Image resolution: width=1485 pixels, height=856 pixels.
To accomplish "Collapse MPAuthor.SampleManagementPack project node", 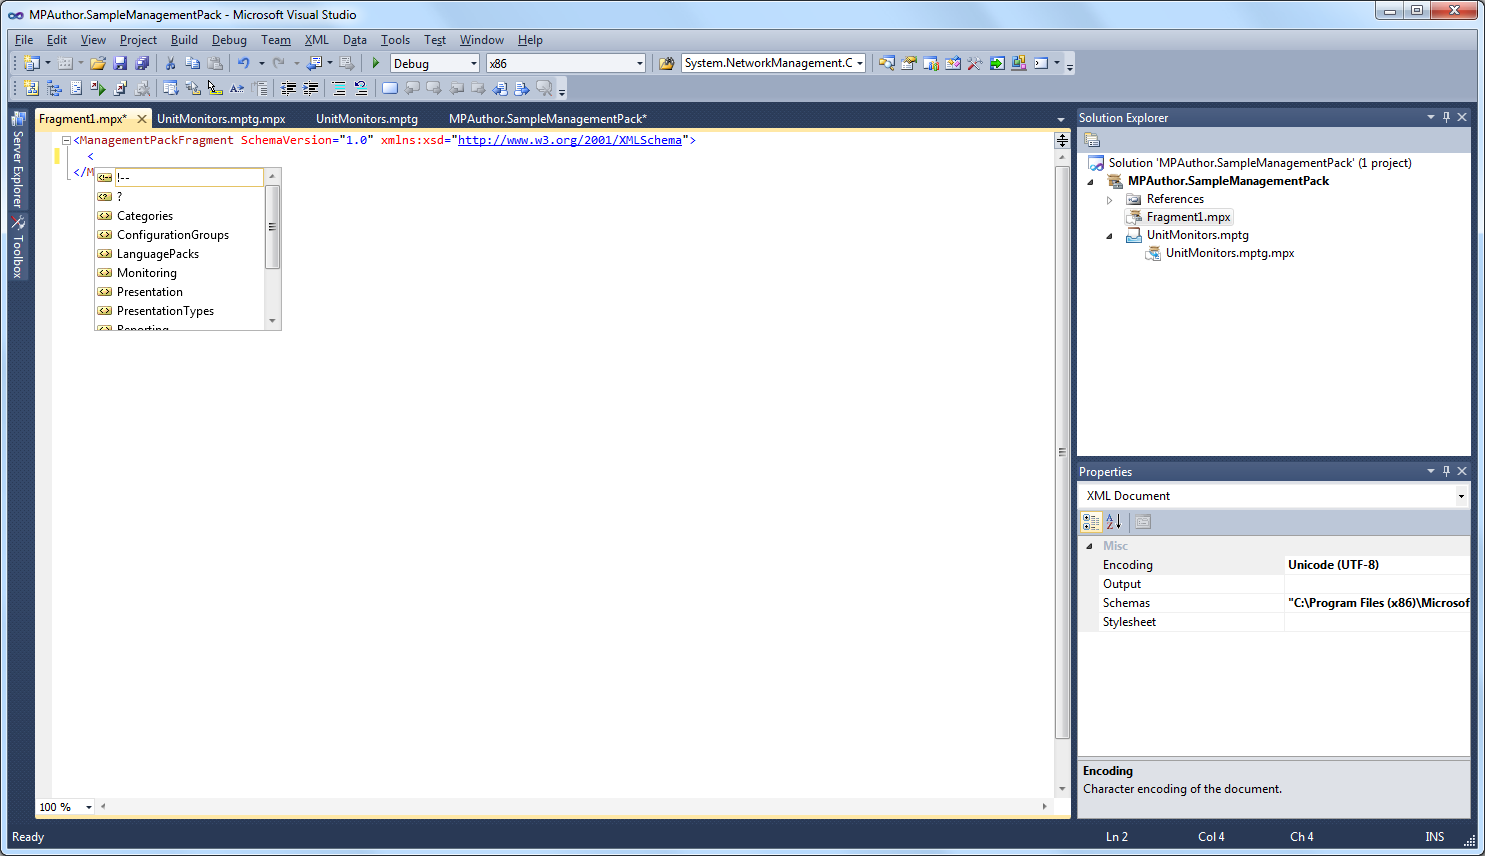I will 1090,182.
